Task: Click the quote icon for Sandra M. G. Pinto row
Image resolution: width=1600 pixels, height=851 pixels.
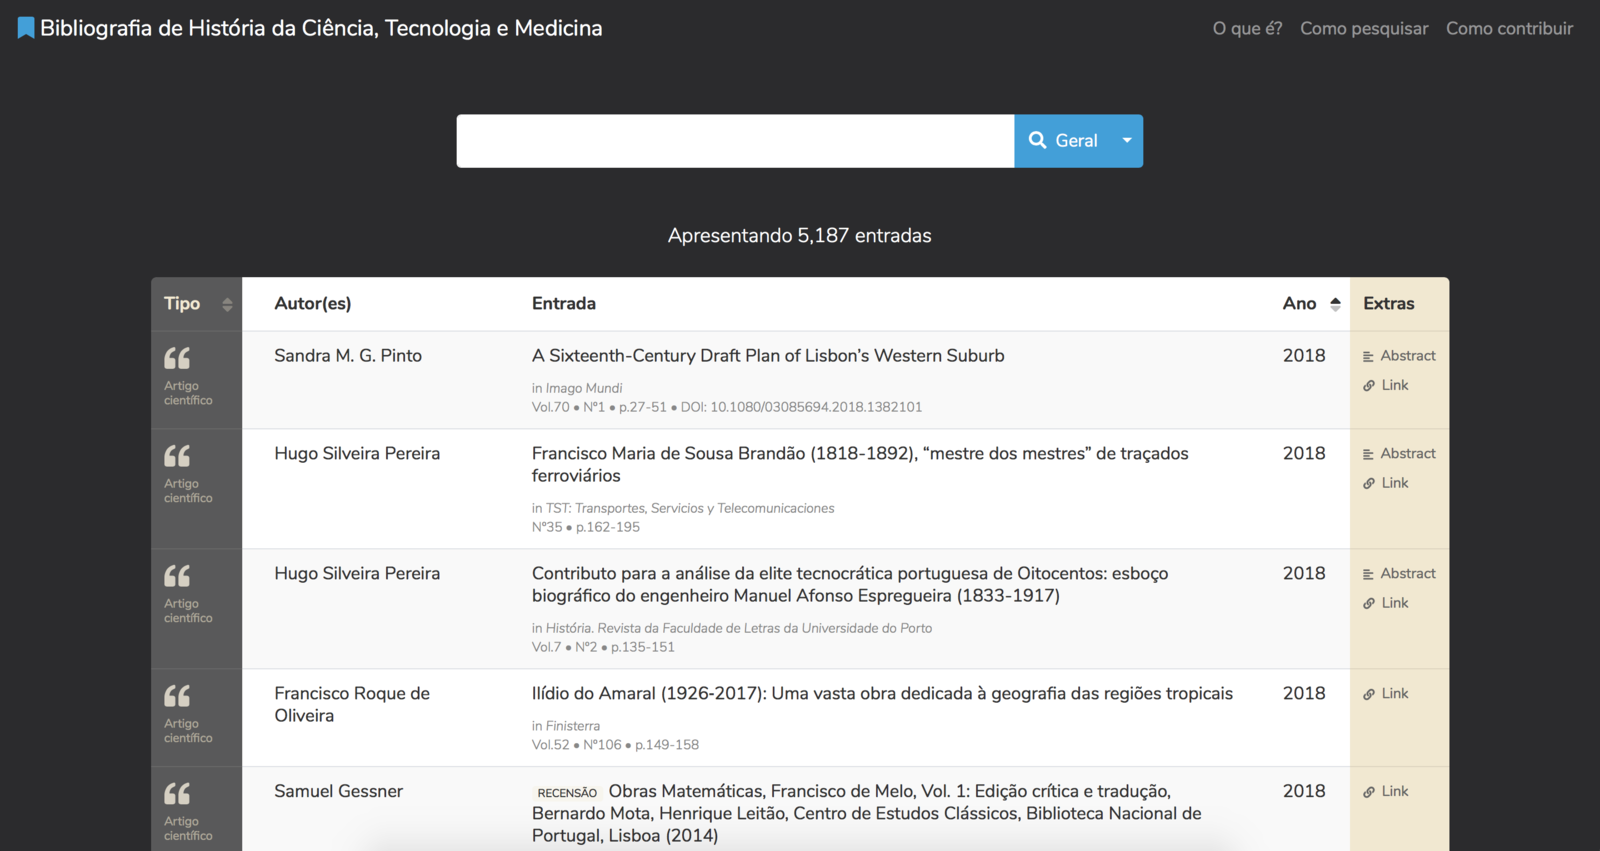Action: tap(177, 358)
